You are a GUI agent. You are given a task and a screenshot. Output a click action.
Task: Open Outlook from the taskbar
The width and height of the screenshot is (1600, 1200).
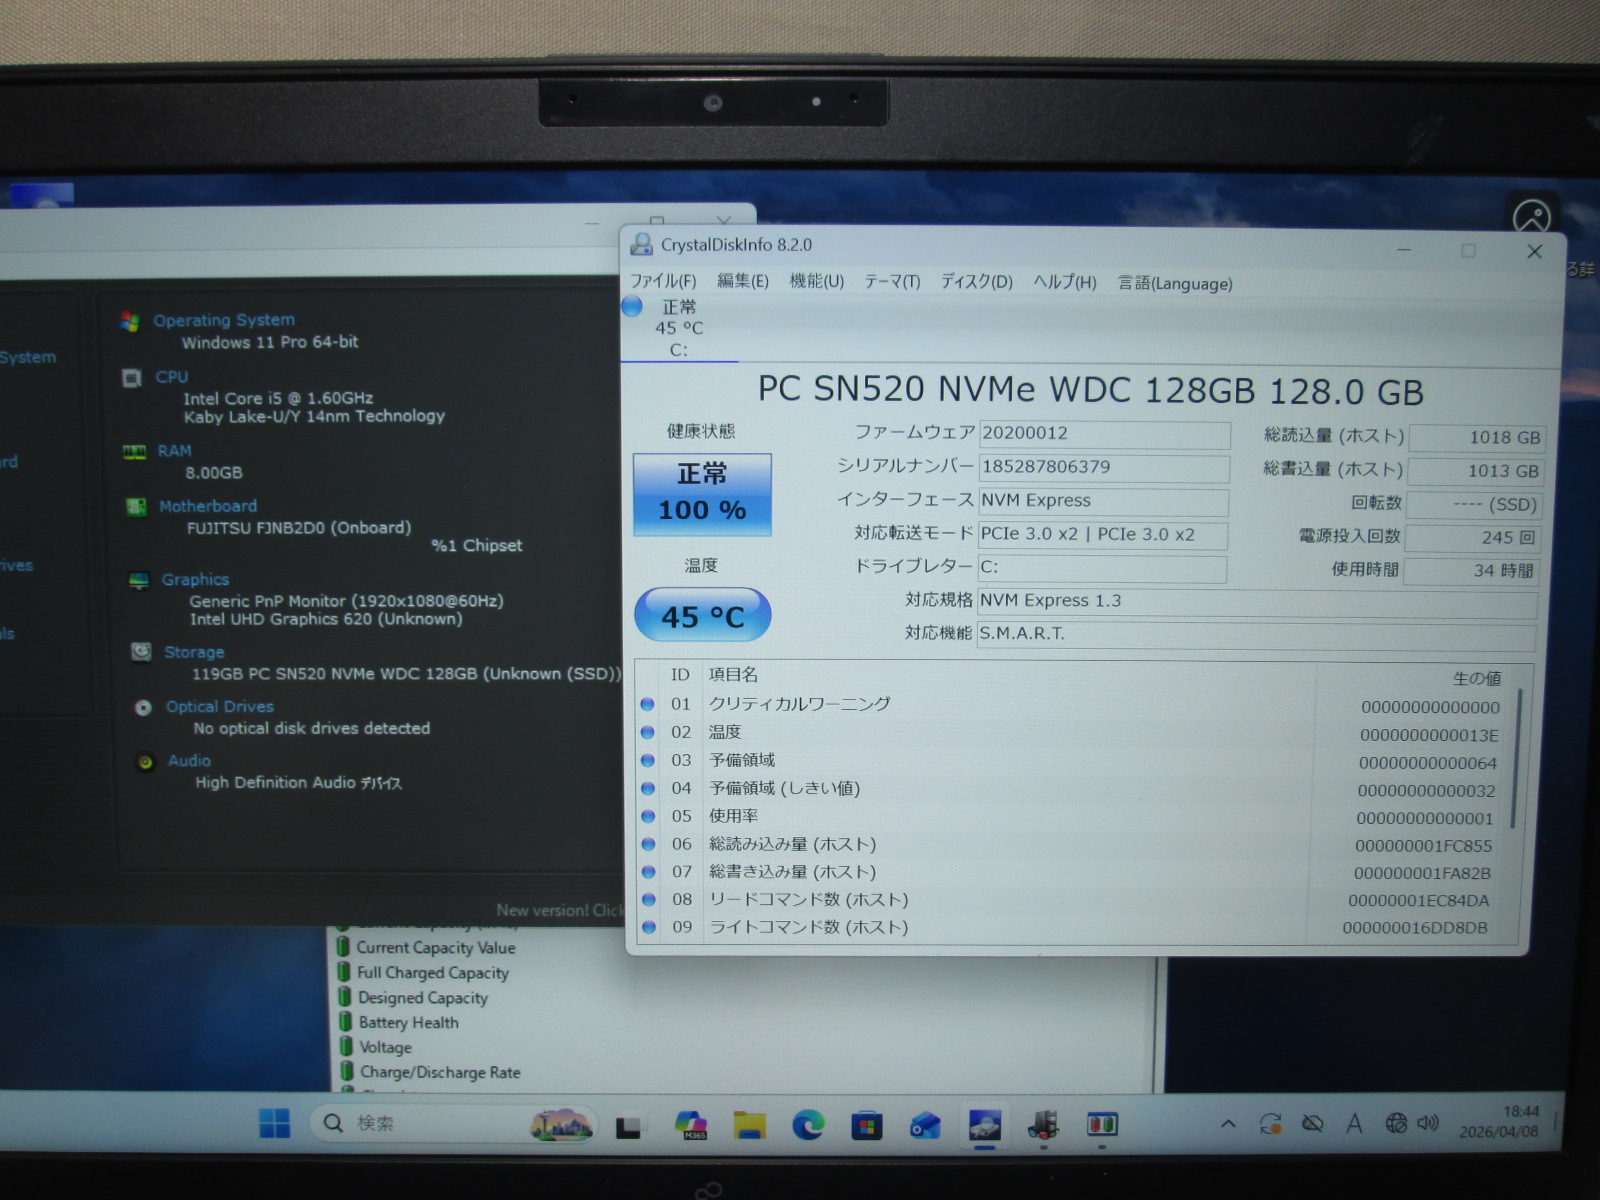pos(925,1126)
